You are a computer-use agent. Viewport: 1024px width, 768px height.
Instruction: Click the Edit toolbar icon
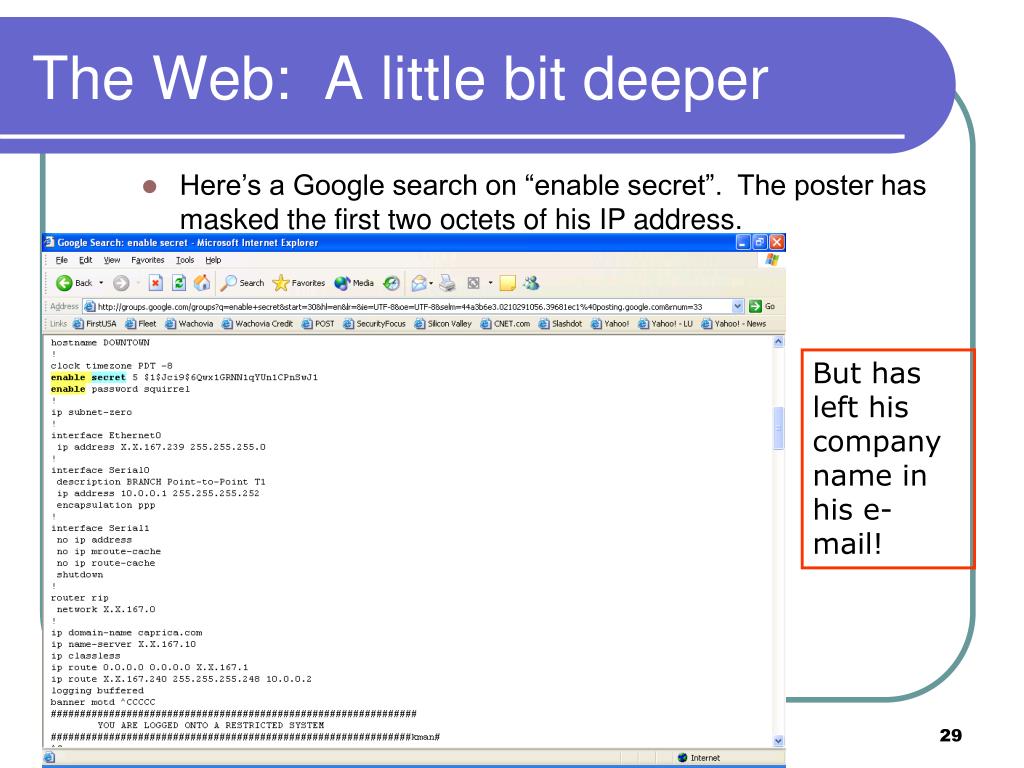click(x=473, y=283)
